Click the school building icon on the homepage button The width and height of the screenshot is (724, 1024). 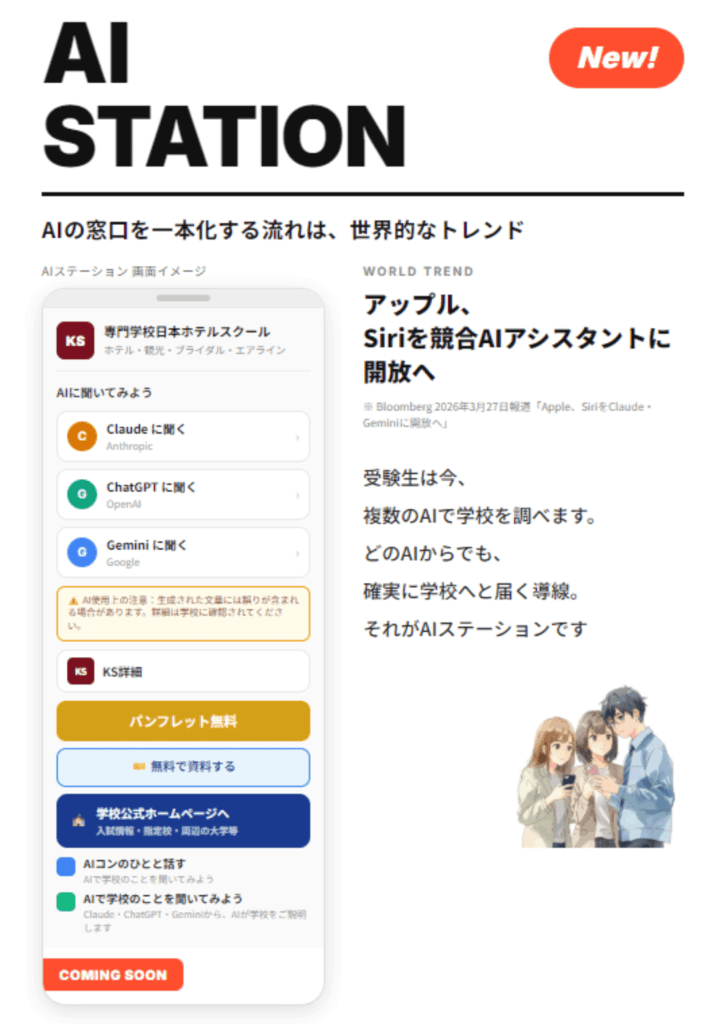pos(78,821)
